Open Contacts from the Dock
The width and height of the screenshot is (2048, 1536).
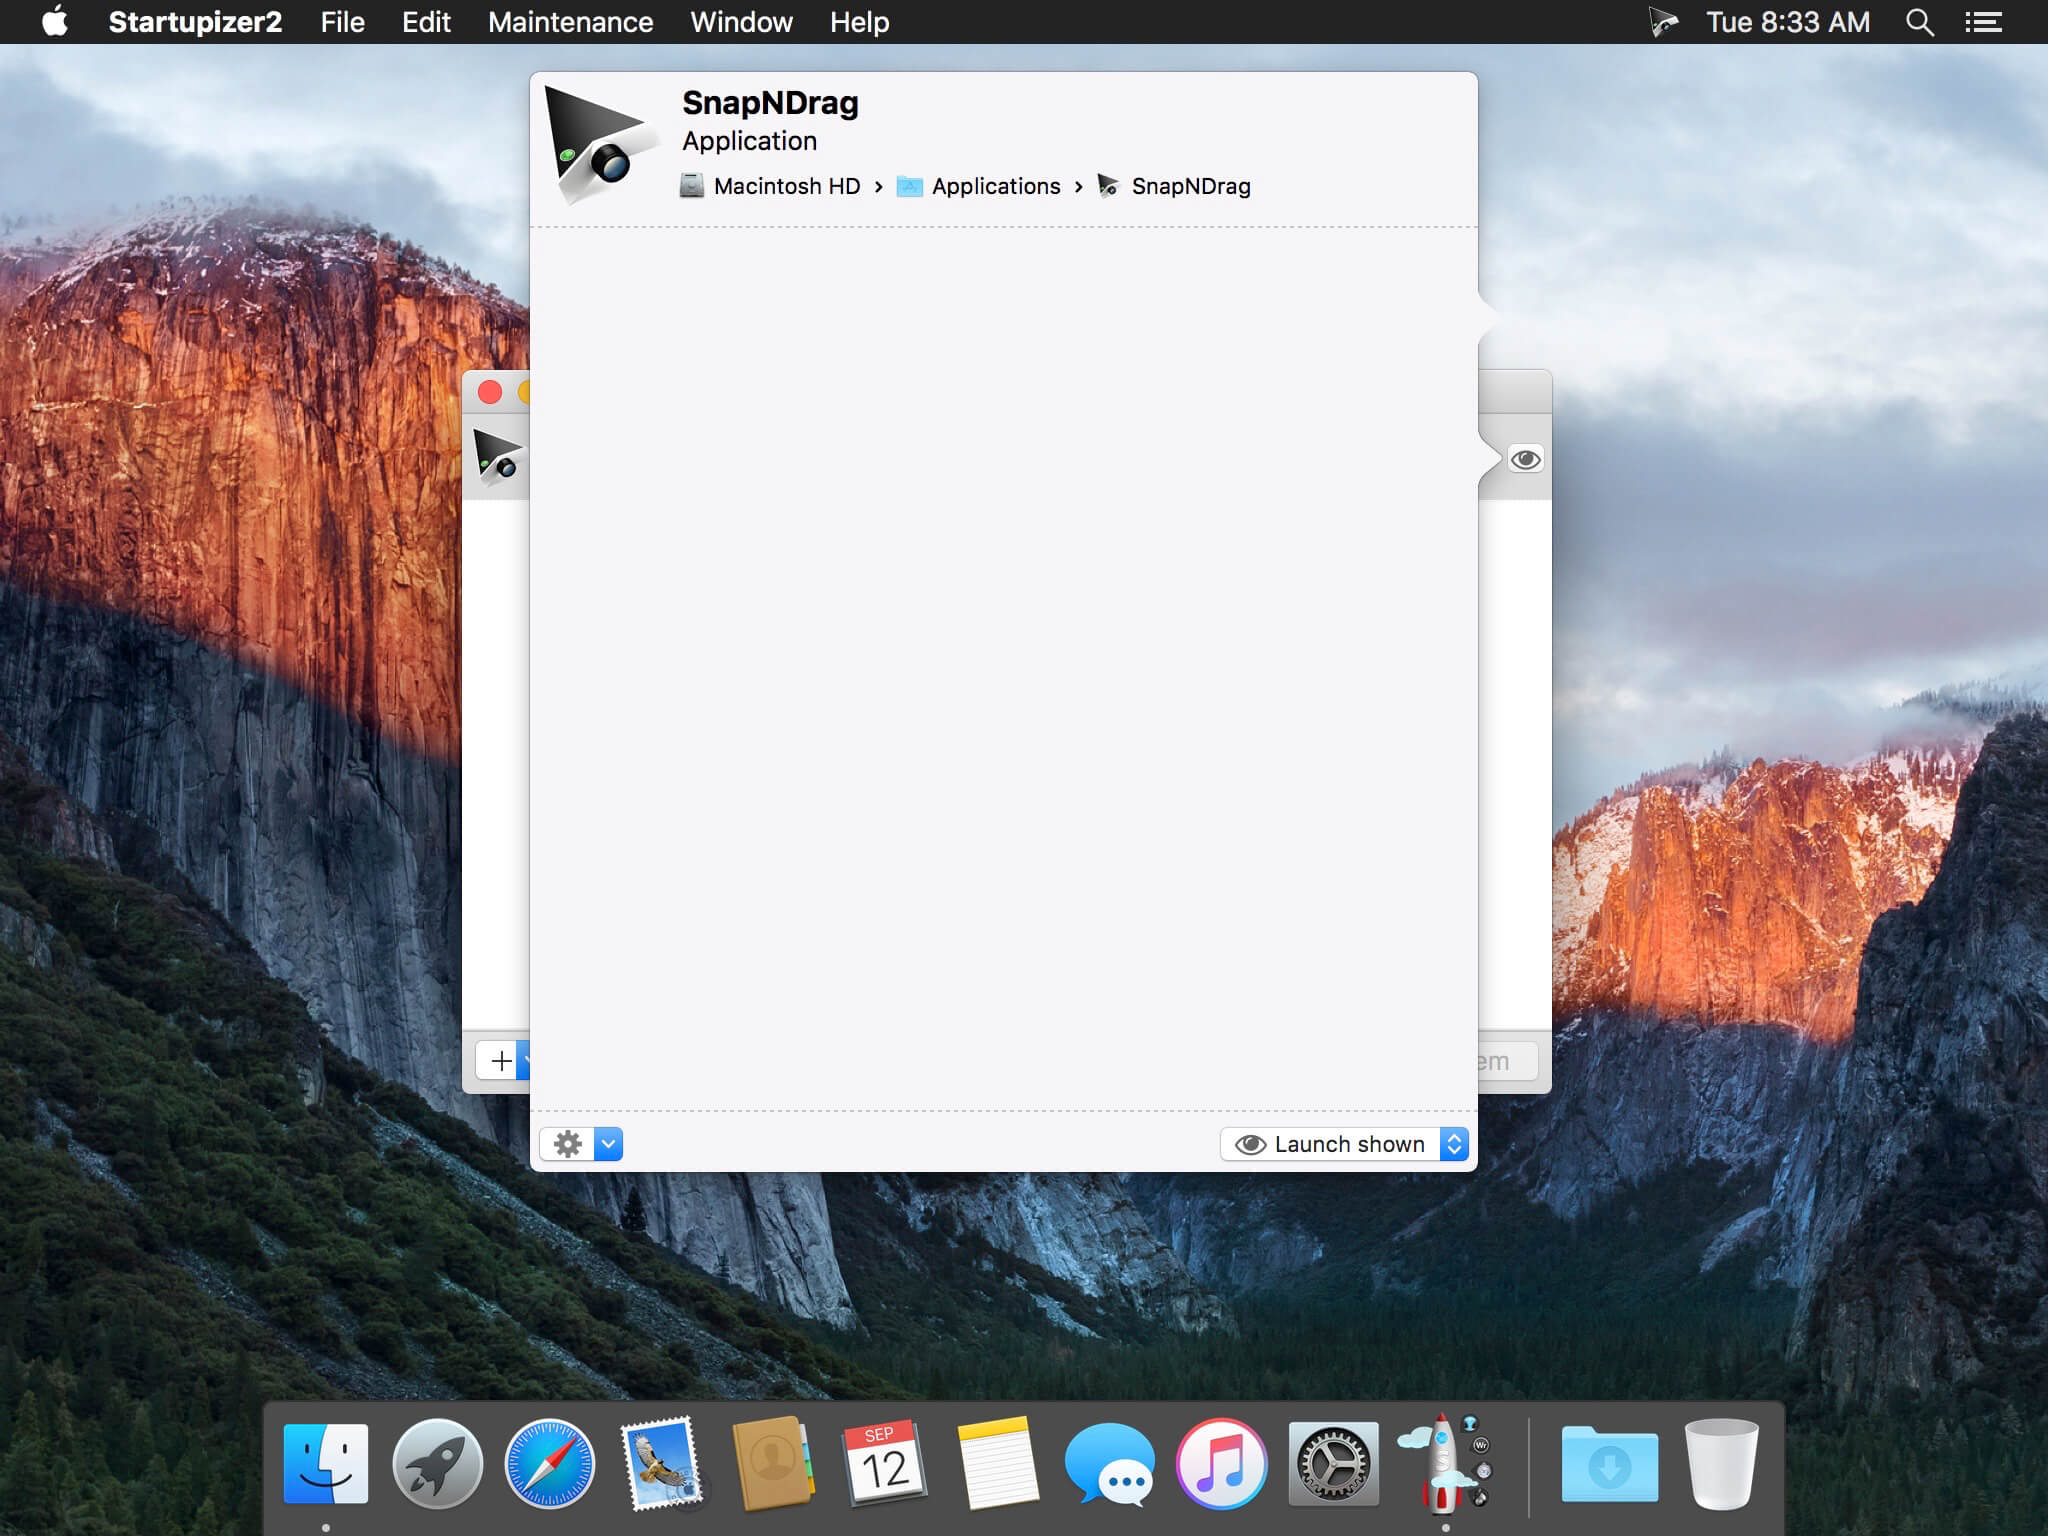tap(773, 1464)
